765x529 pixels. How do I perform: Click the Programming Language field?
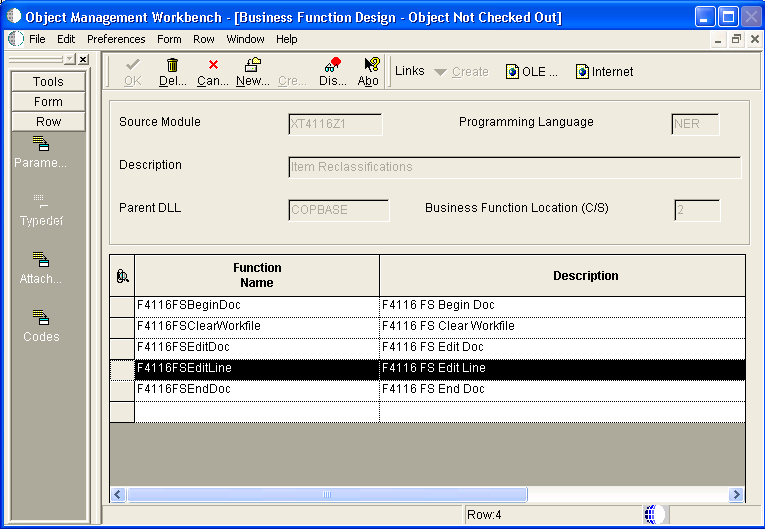pyautogui.click(x=695, y=124)
